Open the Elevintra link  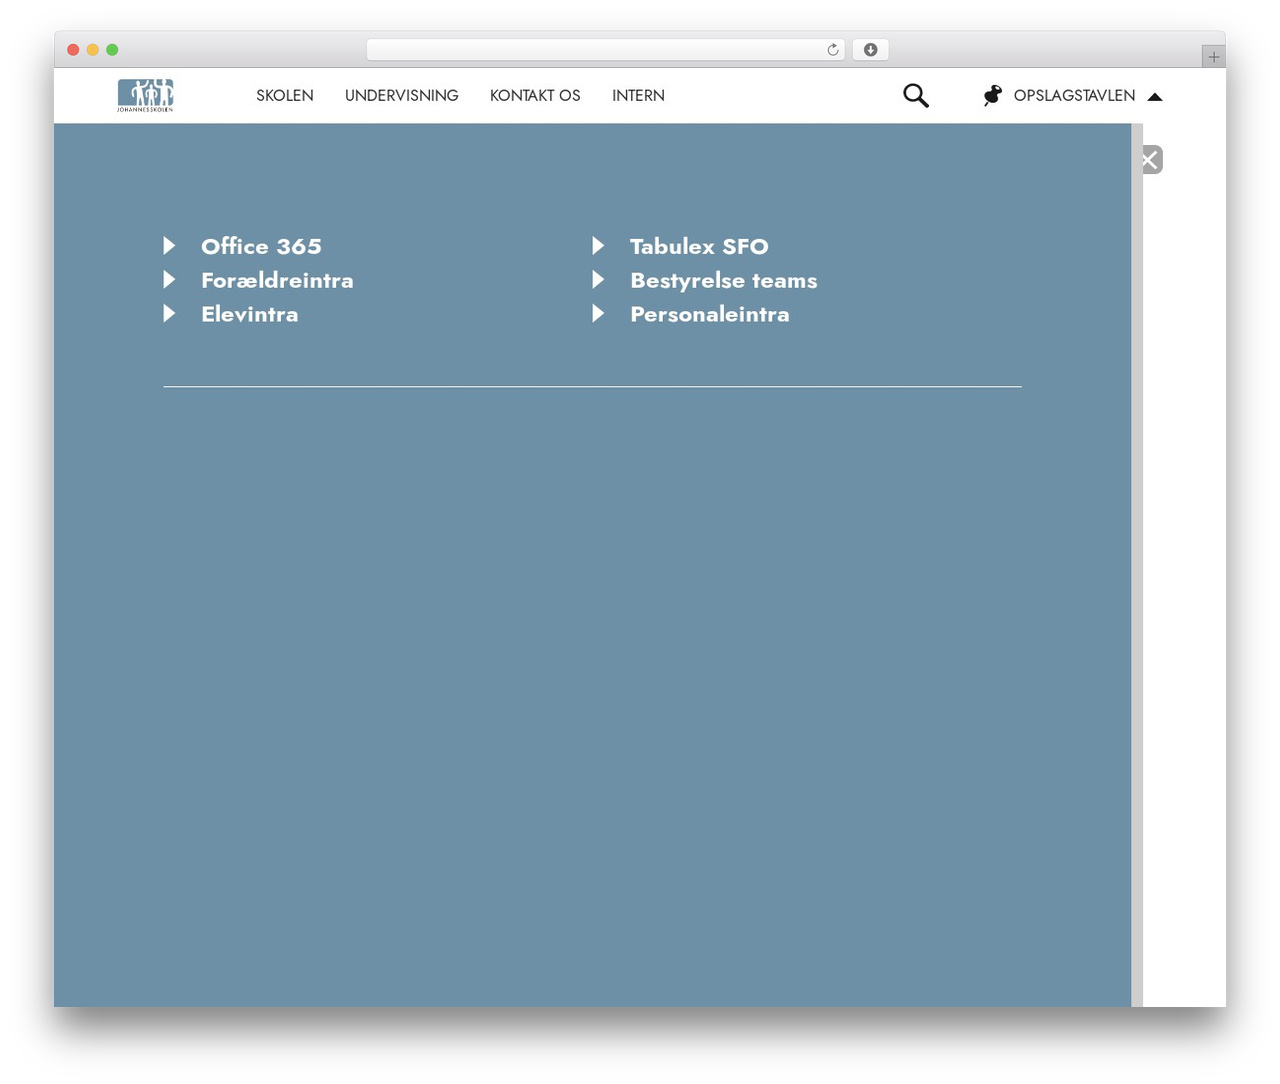[x=250, y=314]
